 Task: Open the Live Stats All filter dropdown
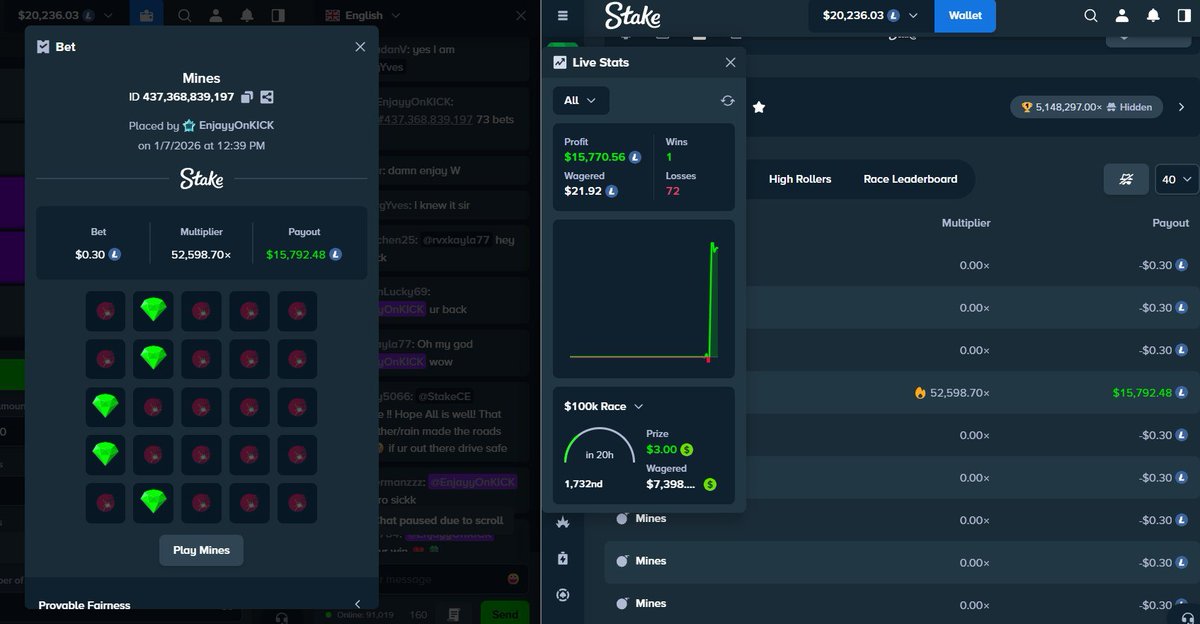(580, 101)
